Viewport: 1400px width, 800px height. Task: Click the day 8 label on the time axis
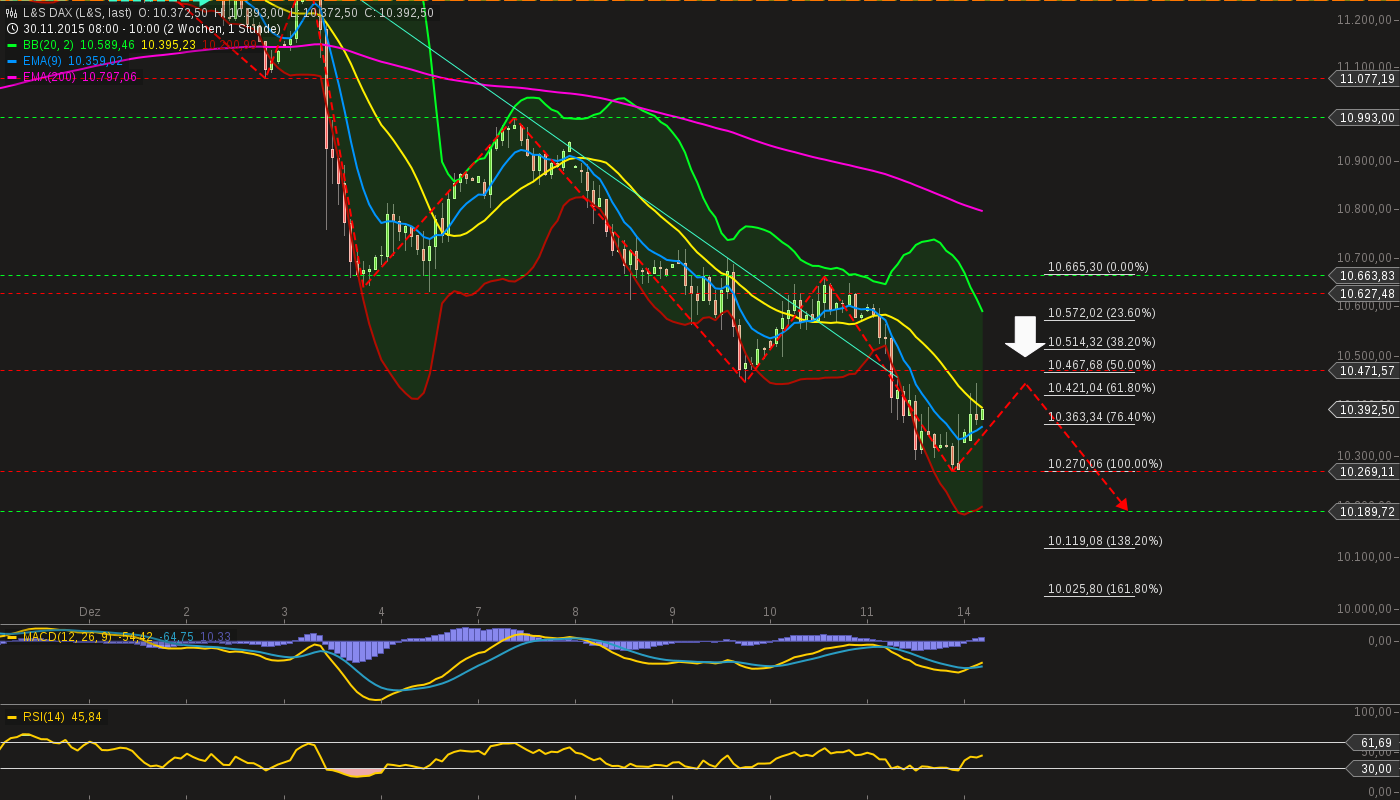tap(575, 611)
